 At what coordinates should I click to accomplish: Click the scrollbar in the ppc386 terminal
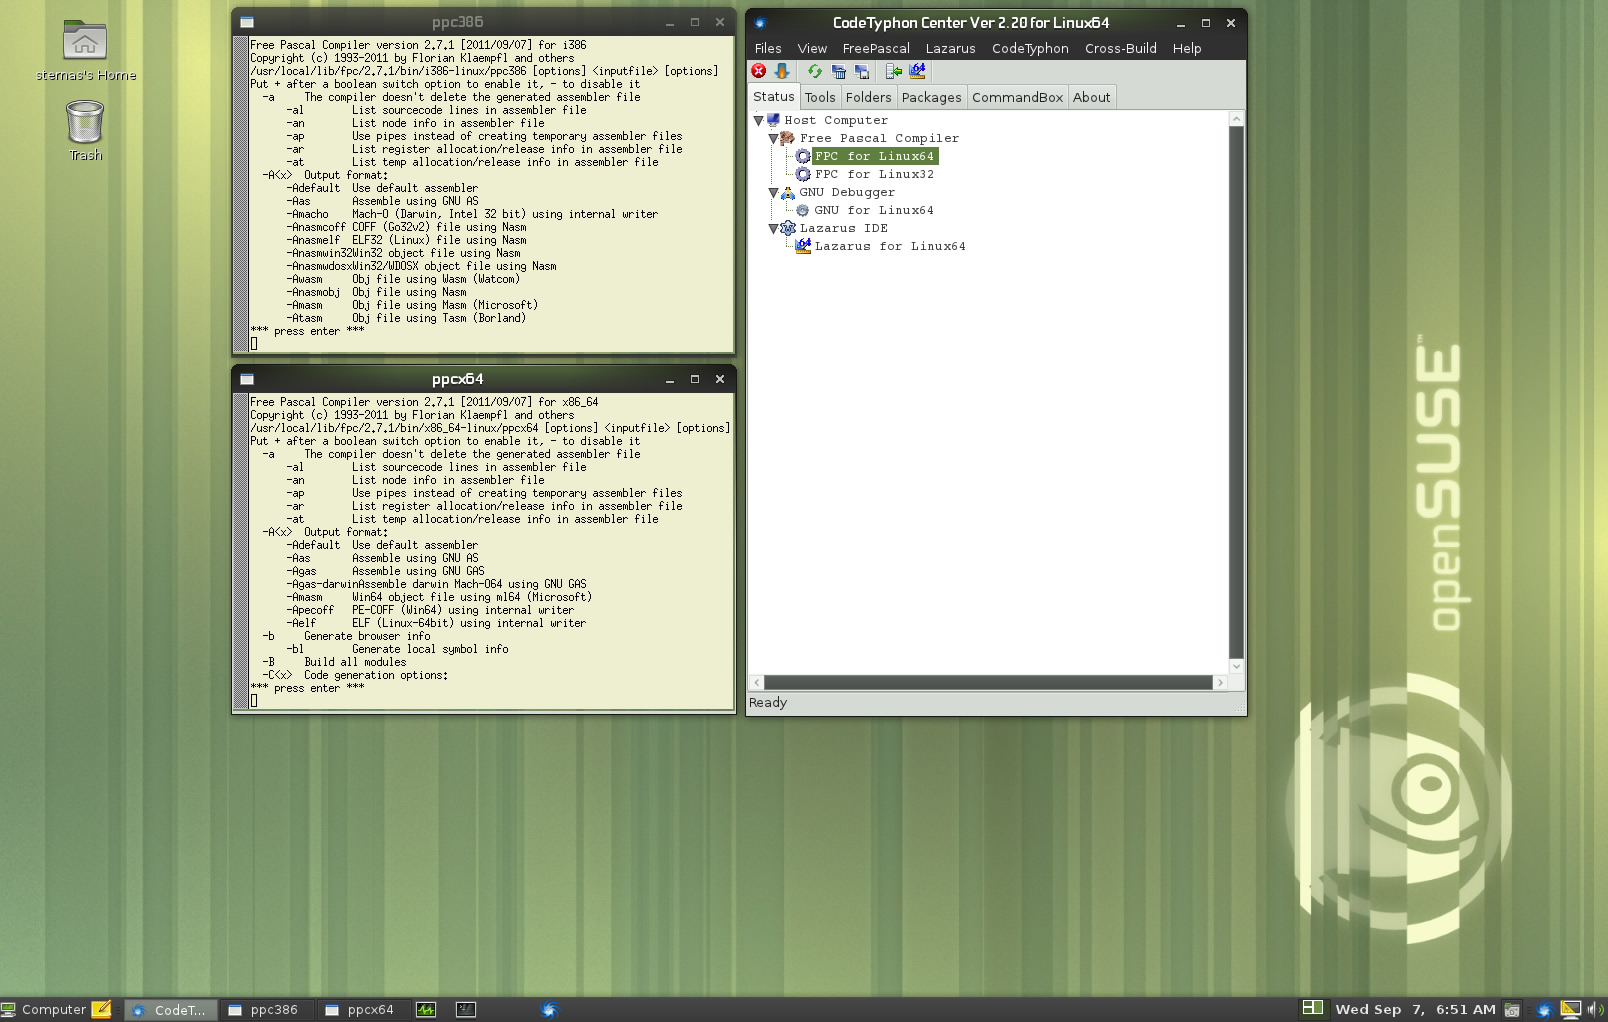coord(241,194)
